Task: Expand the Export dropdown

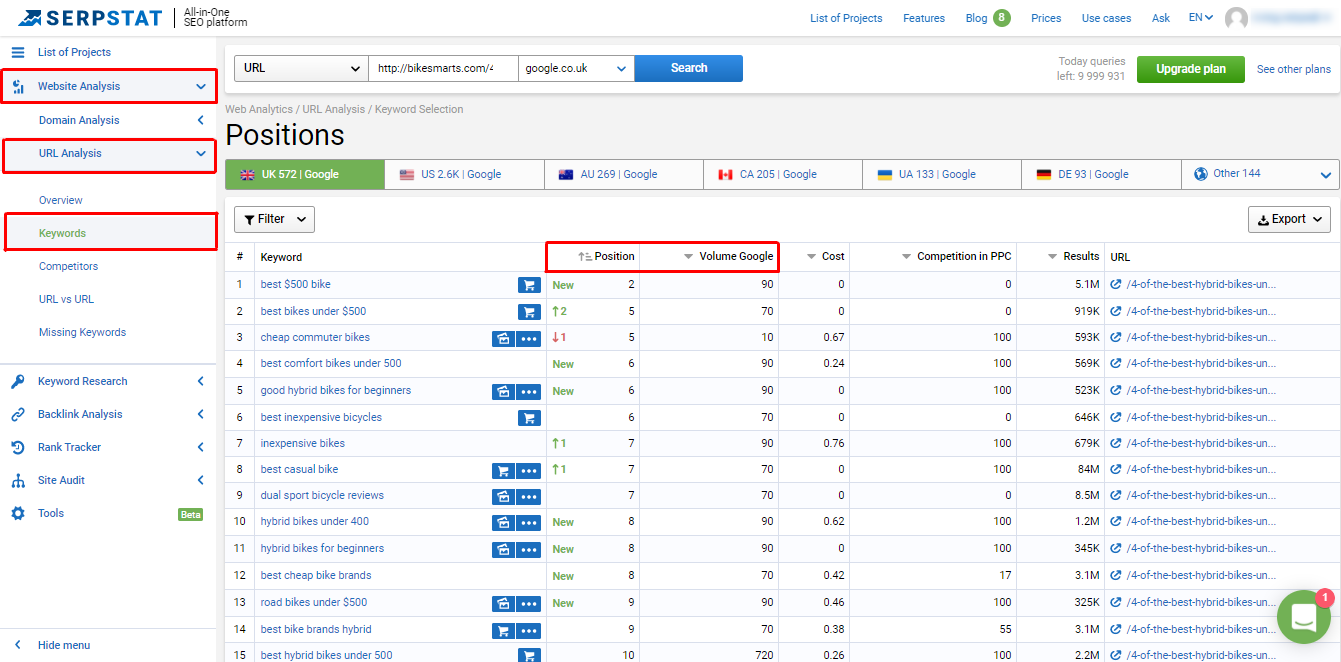Action: coord(1289,219)
